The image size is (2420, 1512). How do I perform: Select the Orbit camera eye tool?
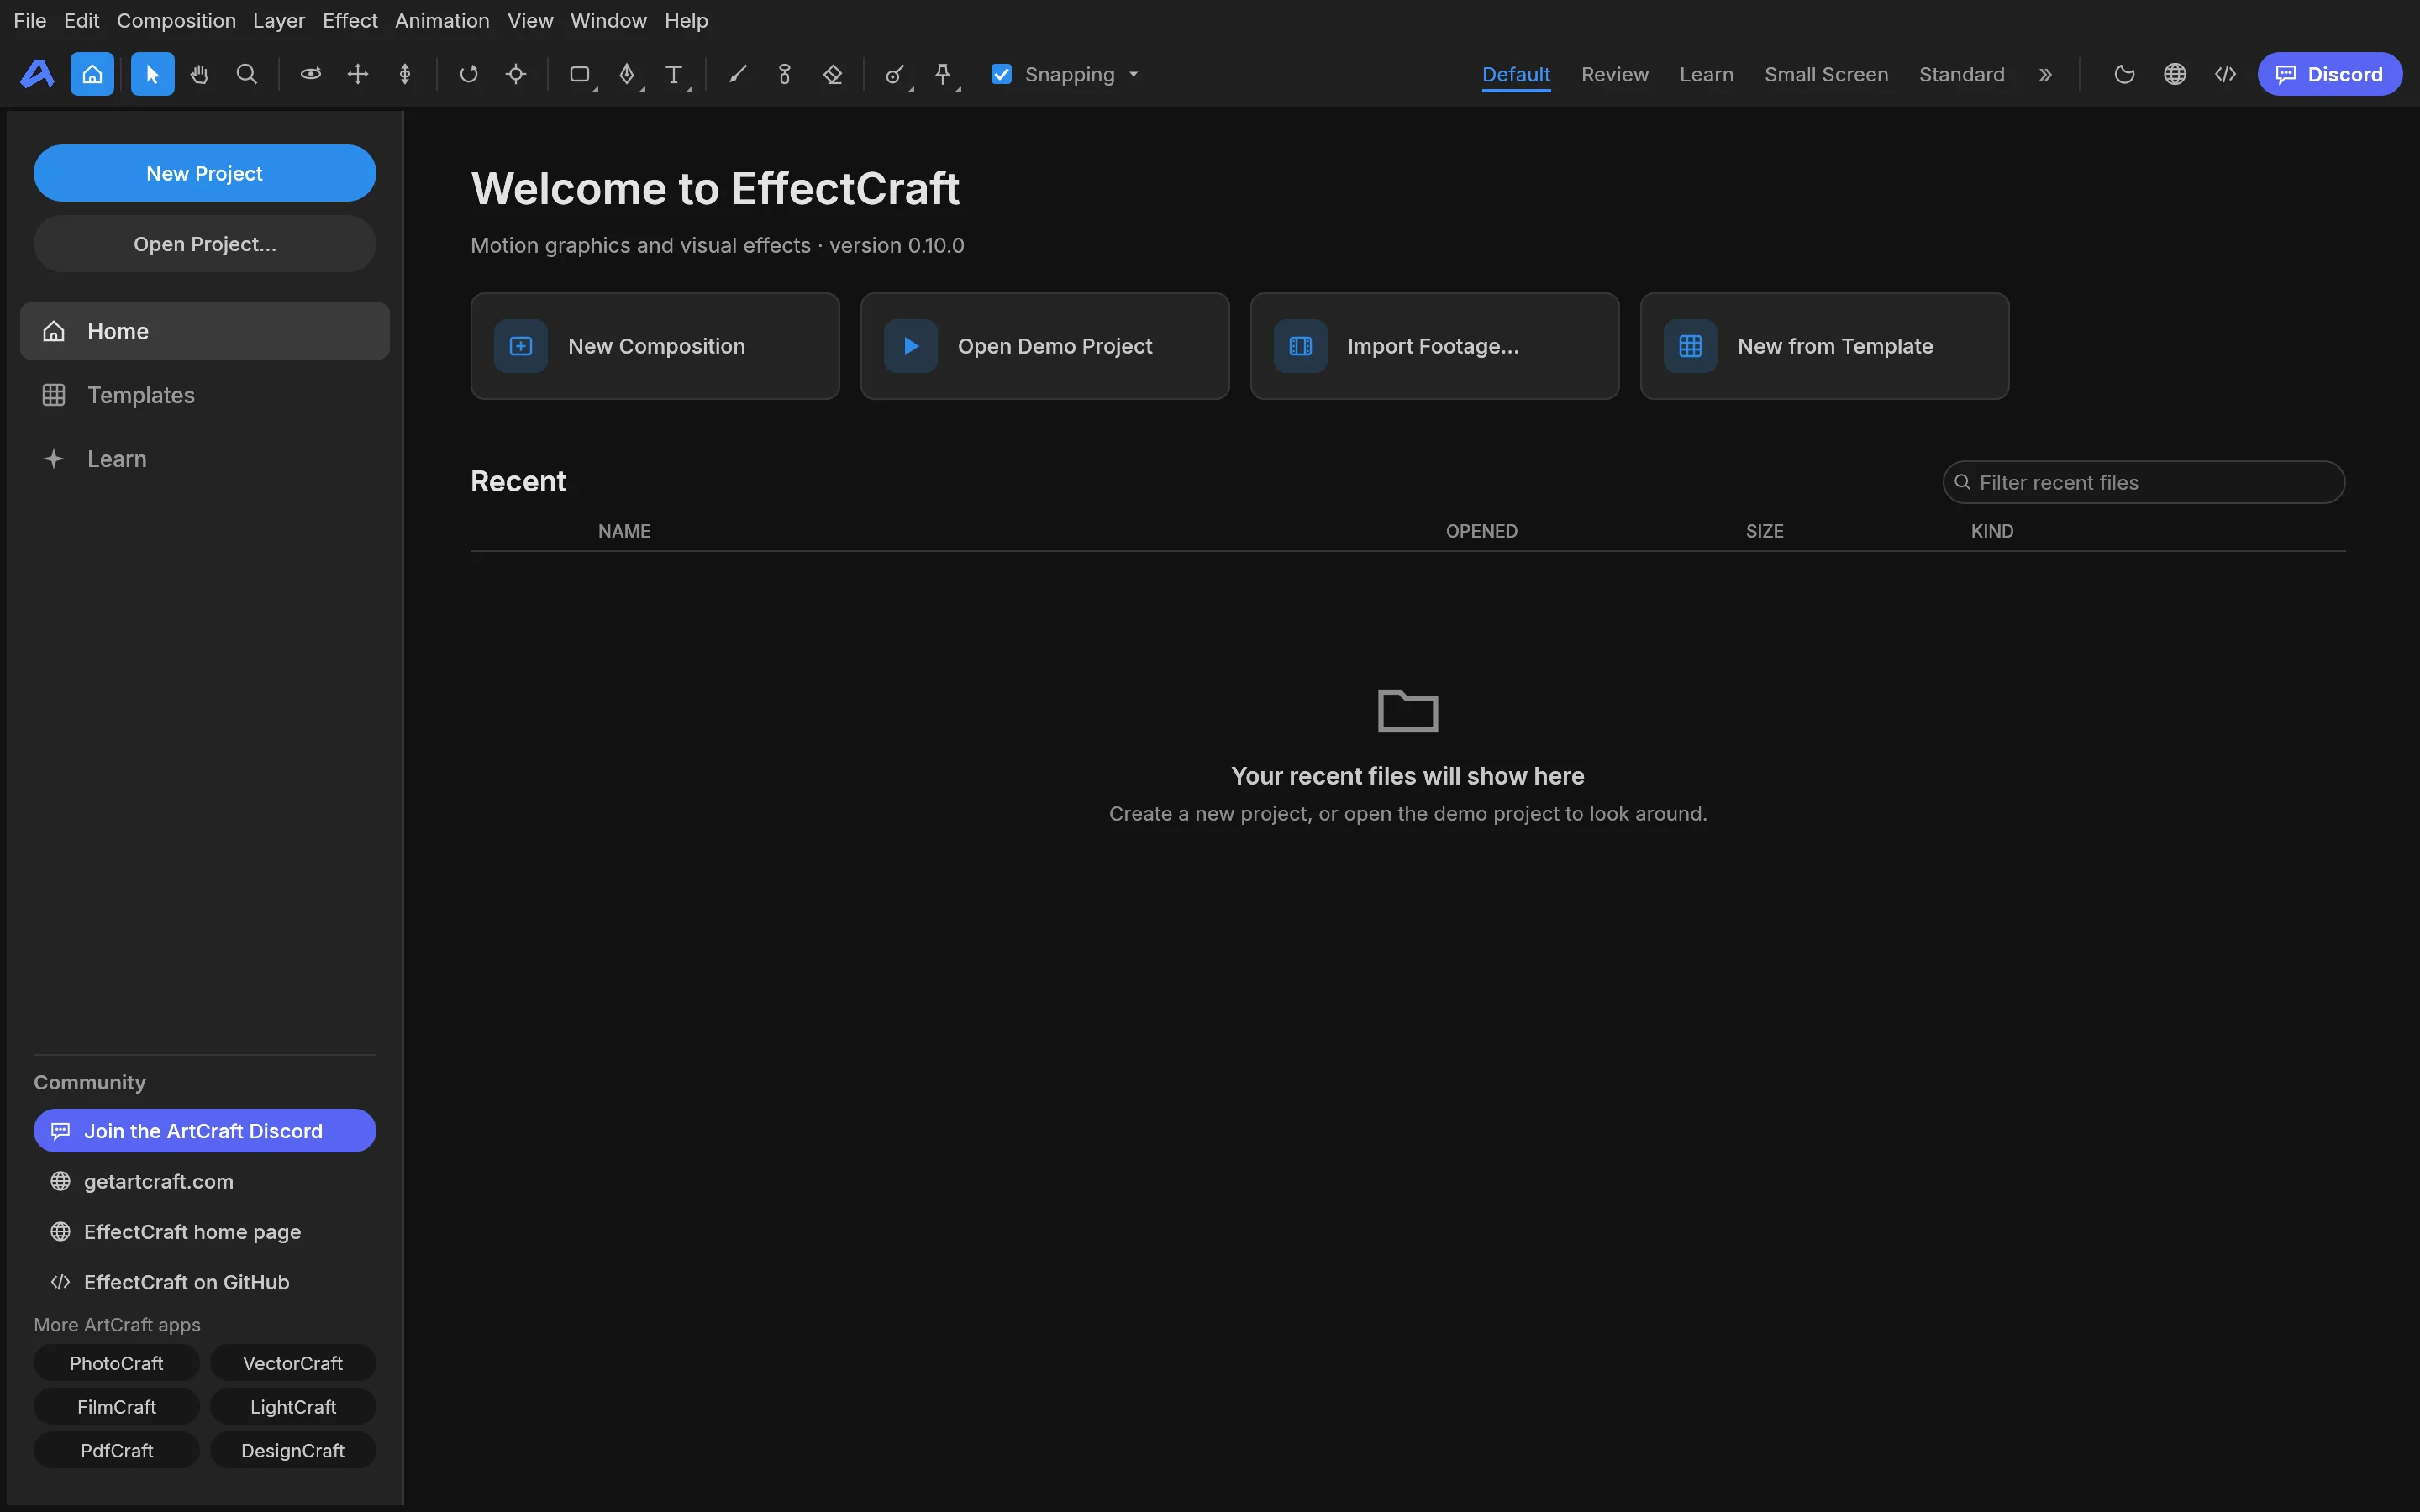point(311,74)
